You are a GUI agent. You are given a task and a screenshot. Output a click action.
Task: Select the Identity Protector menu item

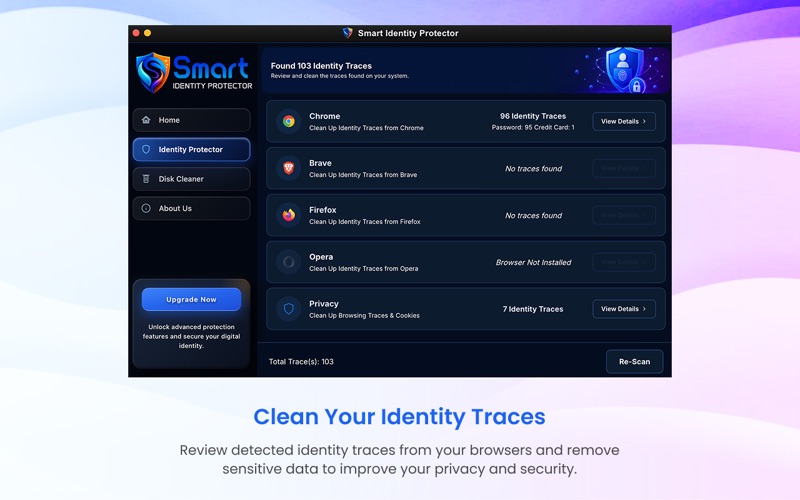[x=191, y=149]
